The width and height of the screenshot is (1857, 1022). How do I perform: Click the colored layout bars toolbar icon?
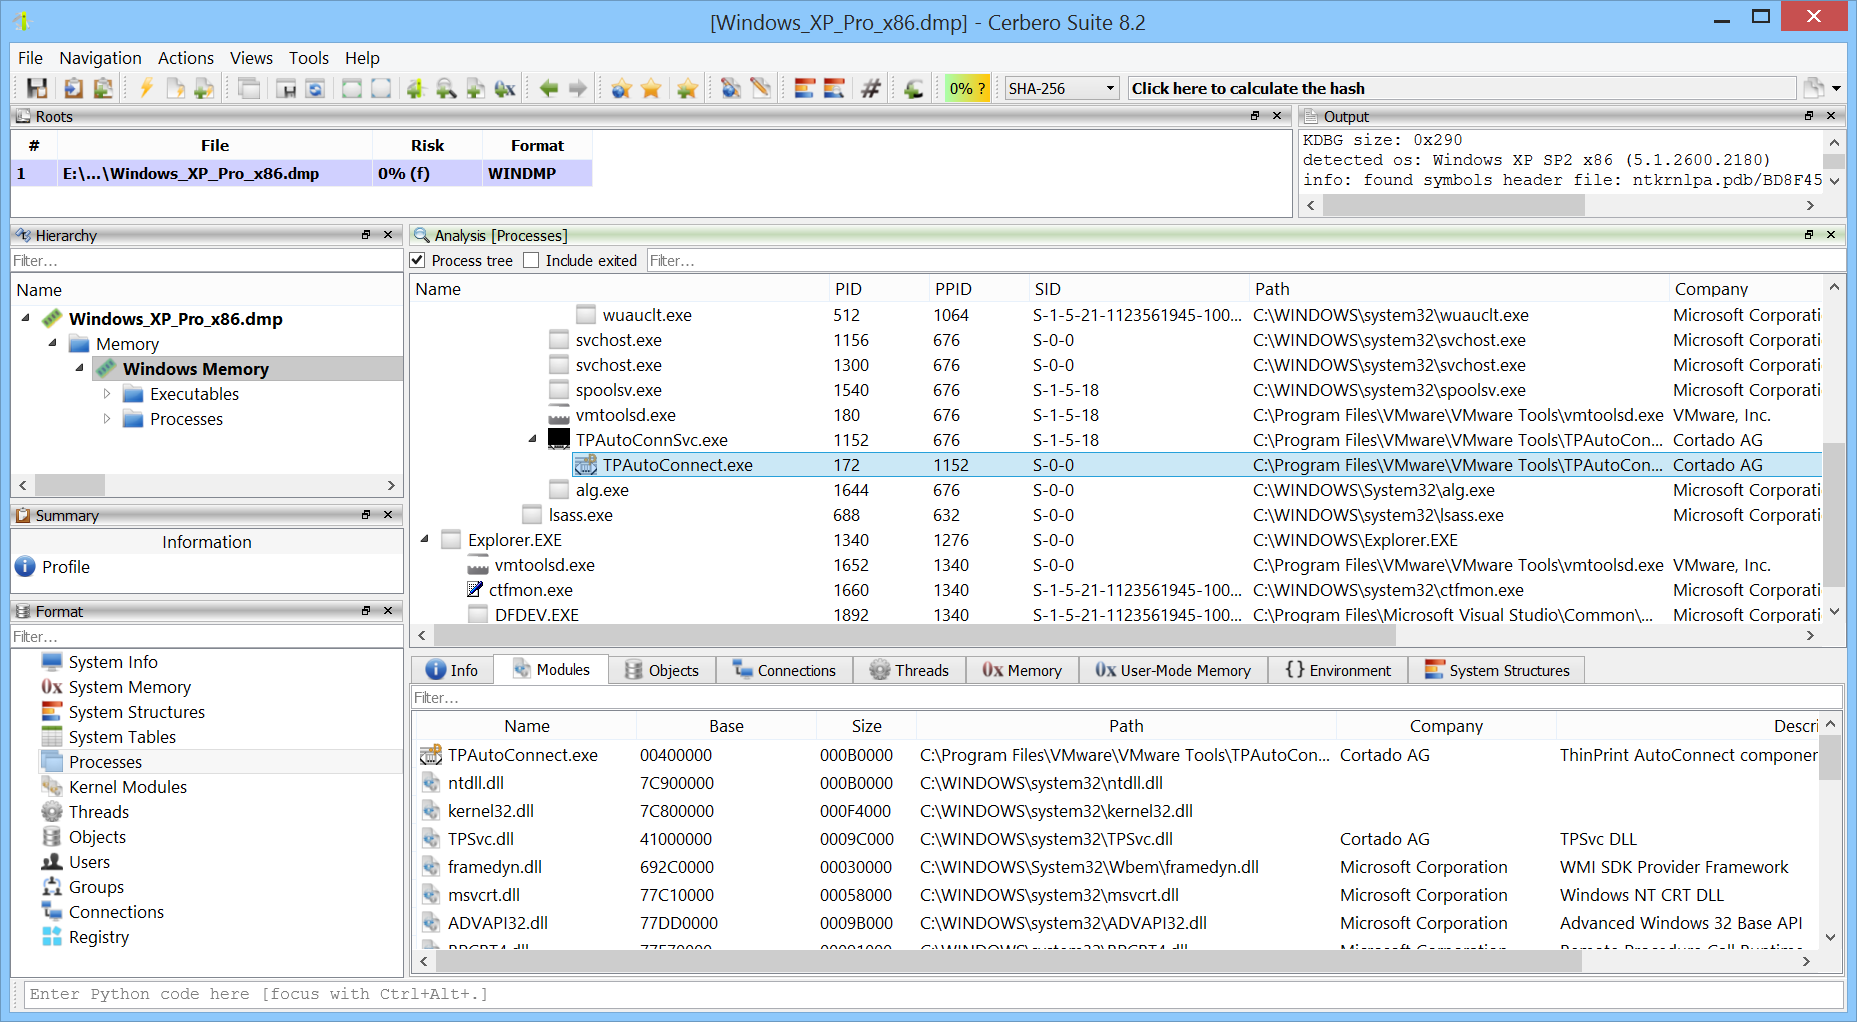point(804,88)
